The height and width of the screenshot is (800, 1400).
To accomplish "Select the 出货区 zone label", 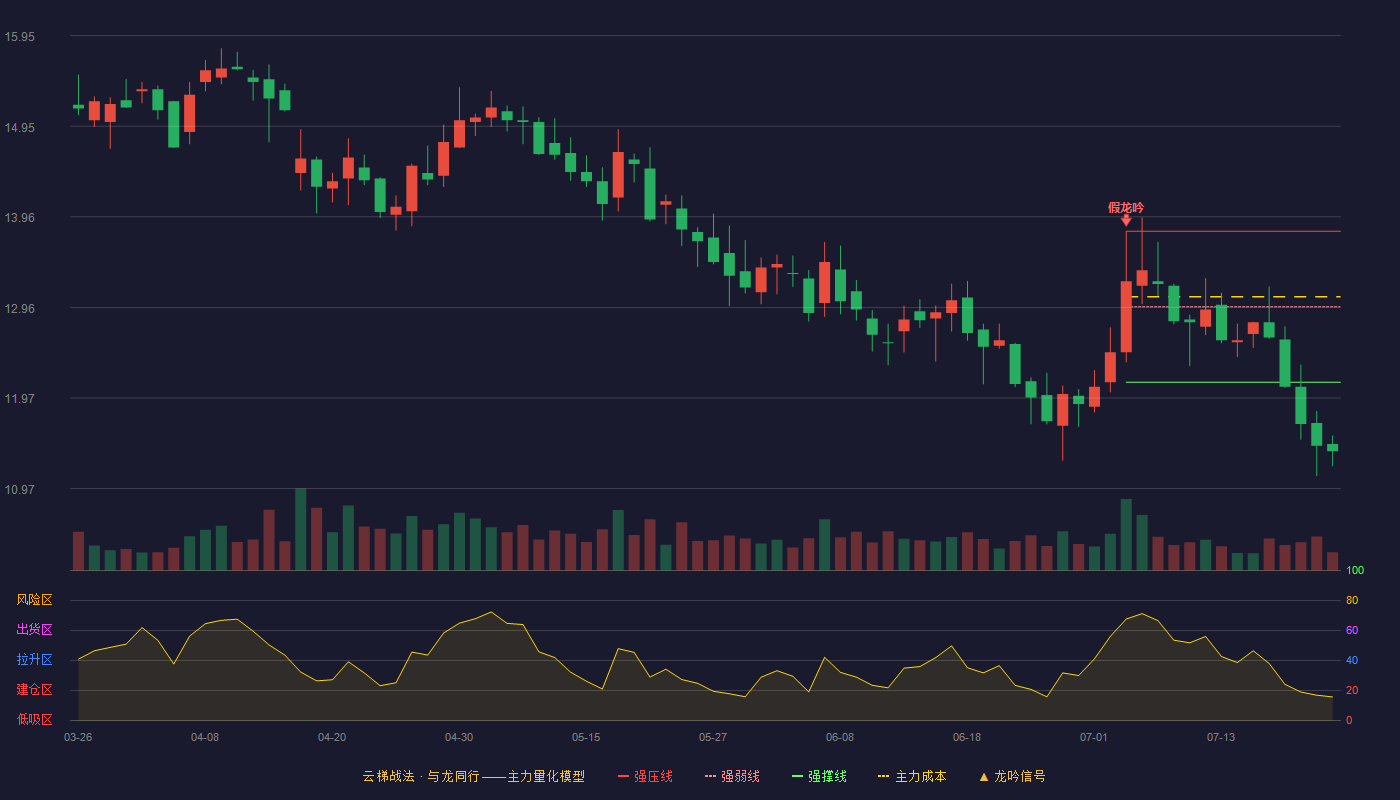I will [34, 630].
